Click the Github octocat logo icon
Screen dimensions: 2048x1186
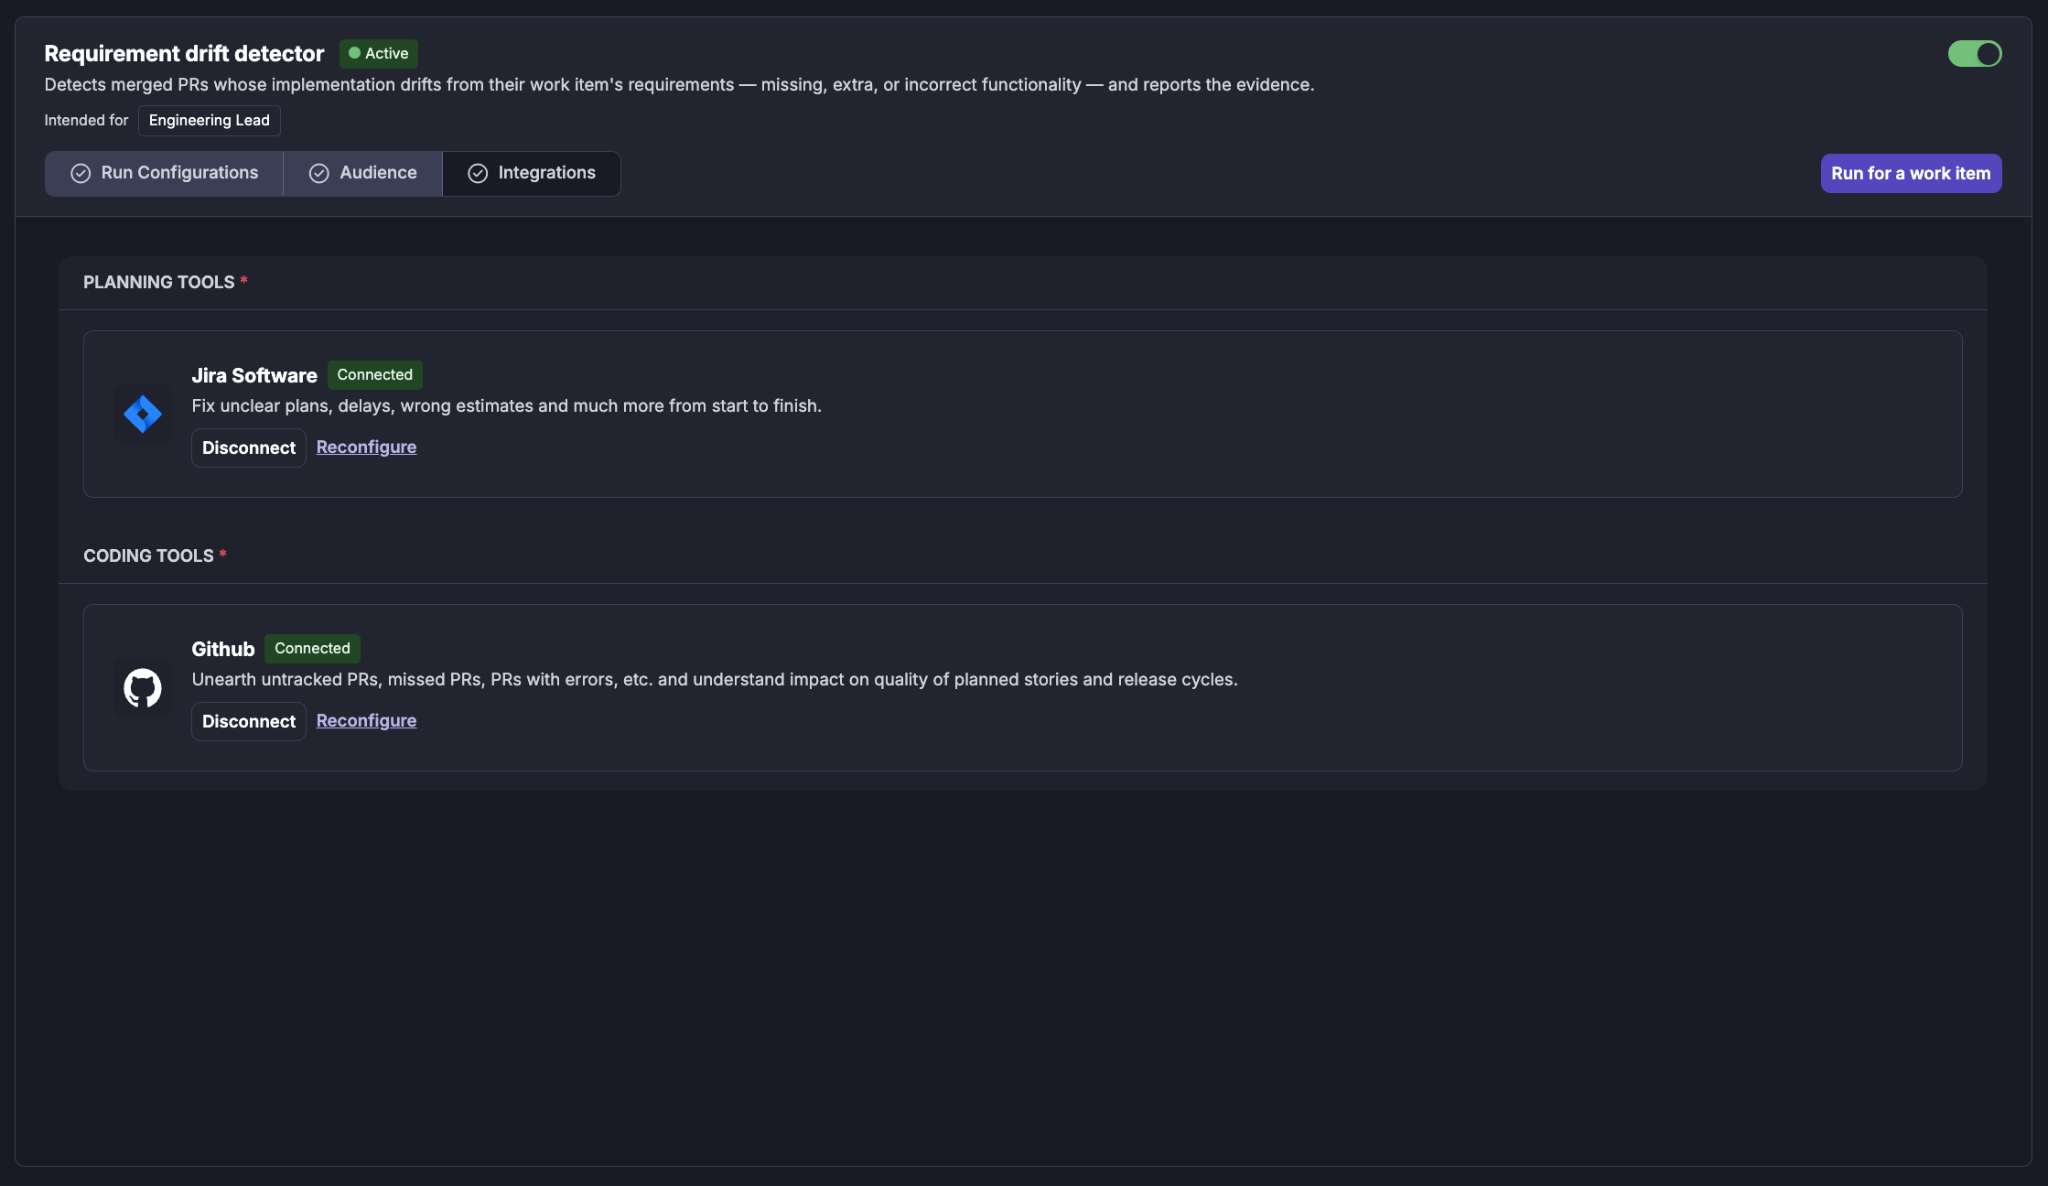(142, 687)
